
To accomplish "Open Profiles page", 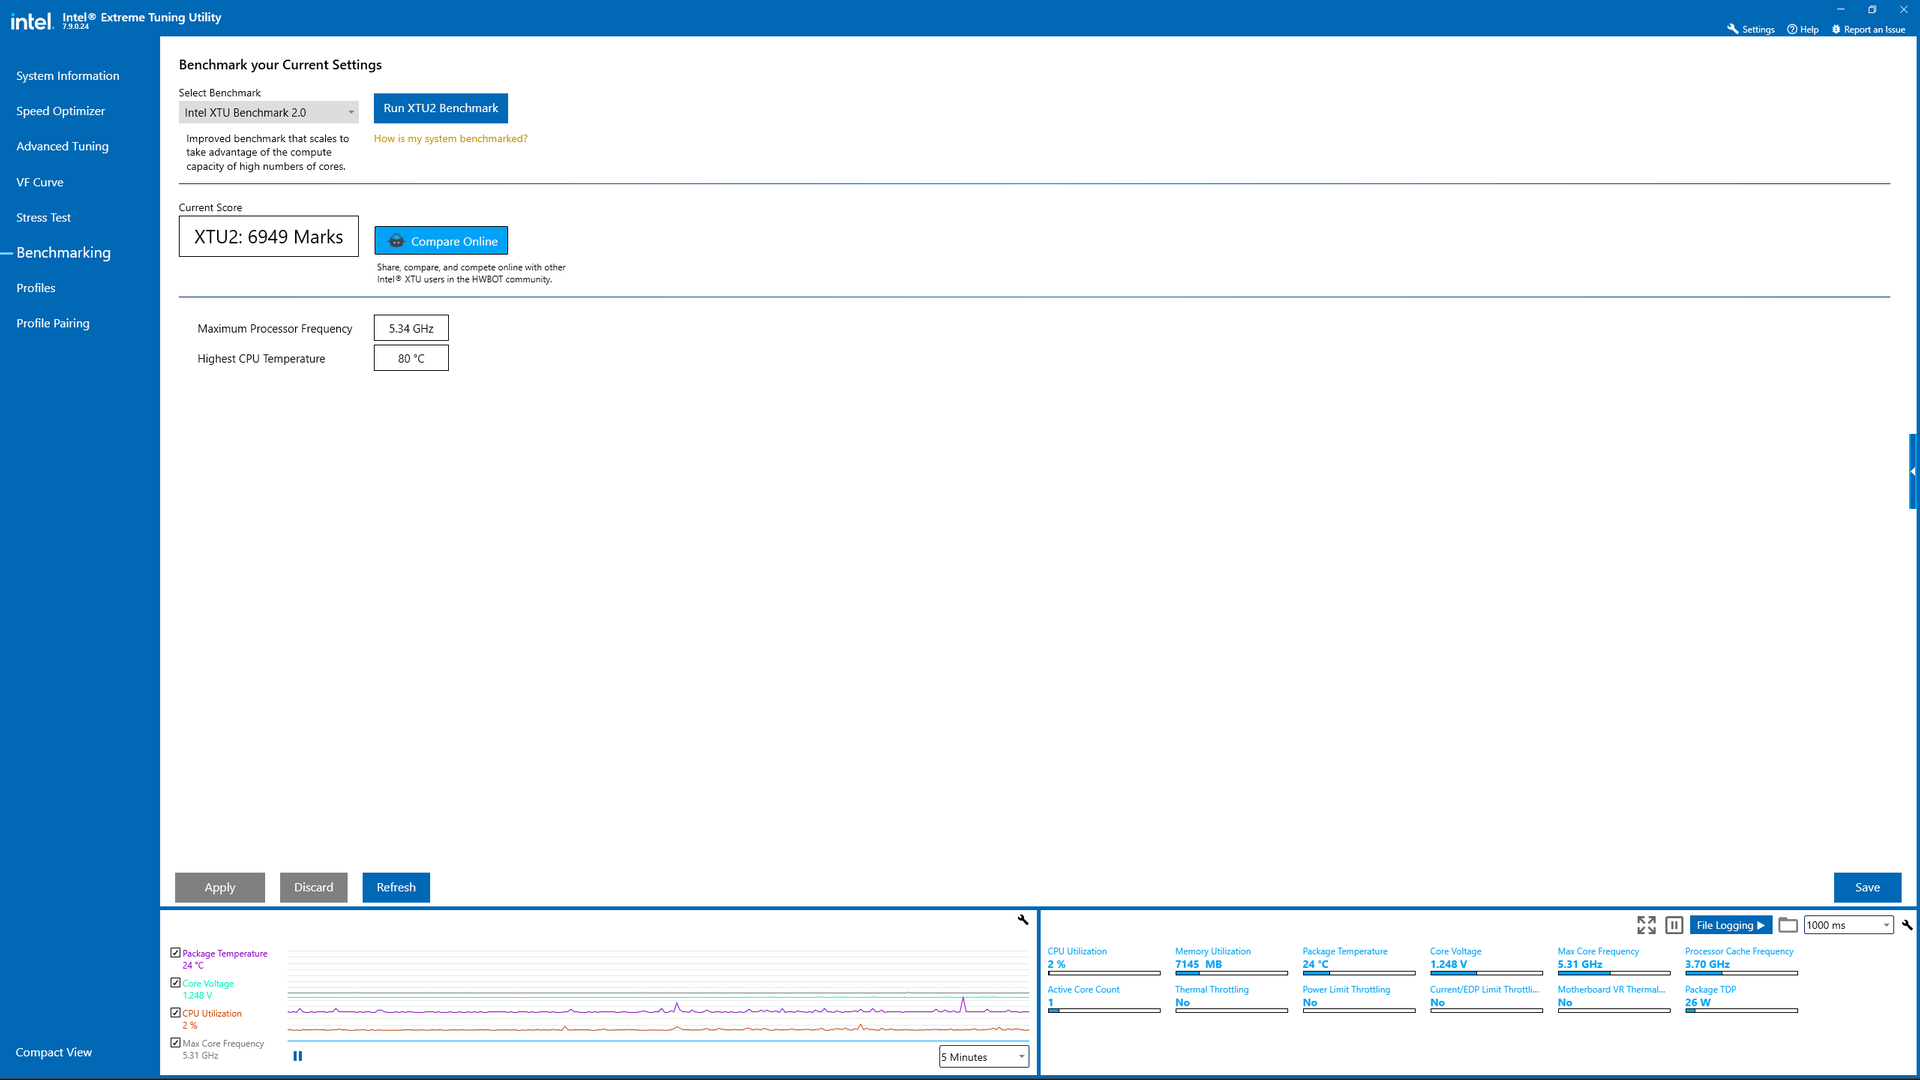I will point(36,288).
